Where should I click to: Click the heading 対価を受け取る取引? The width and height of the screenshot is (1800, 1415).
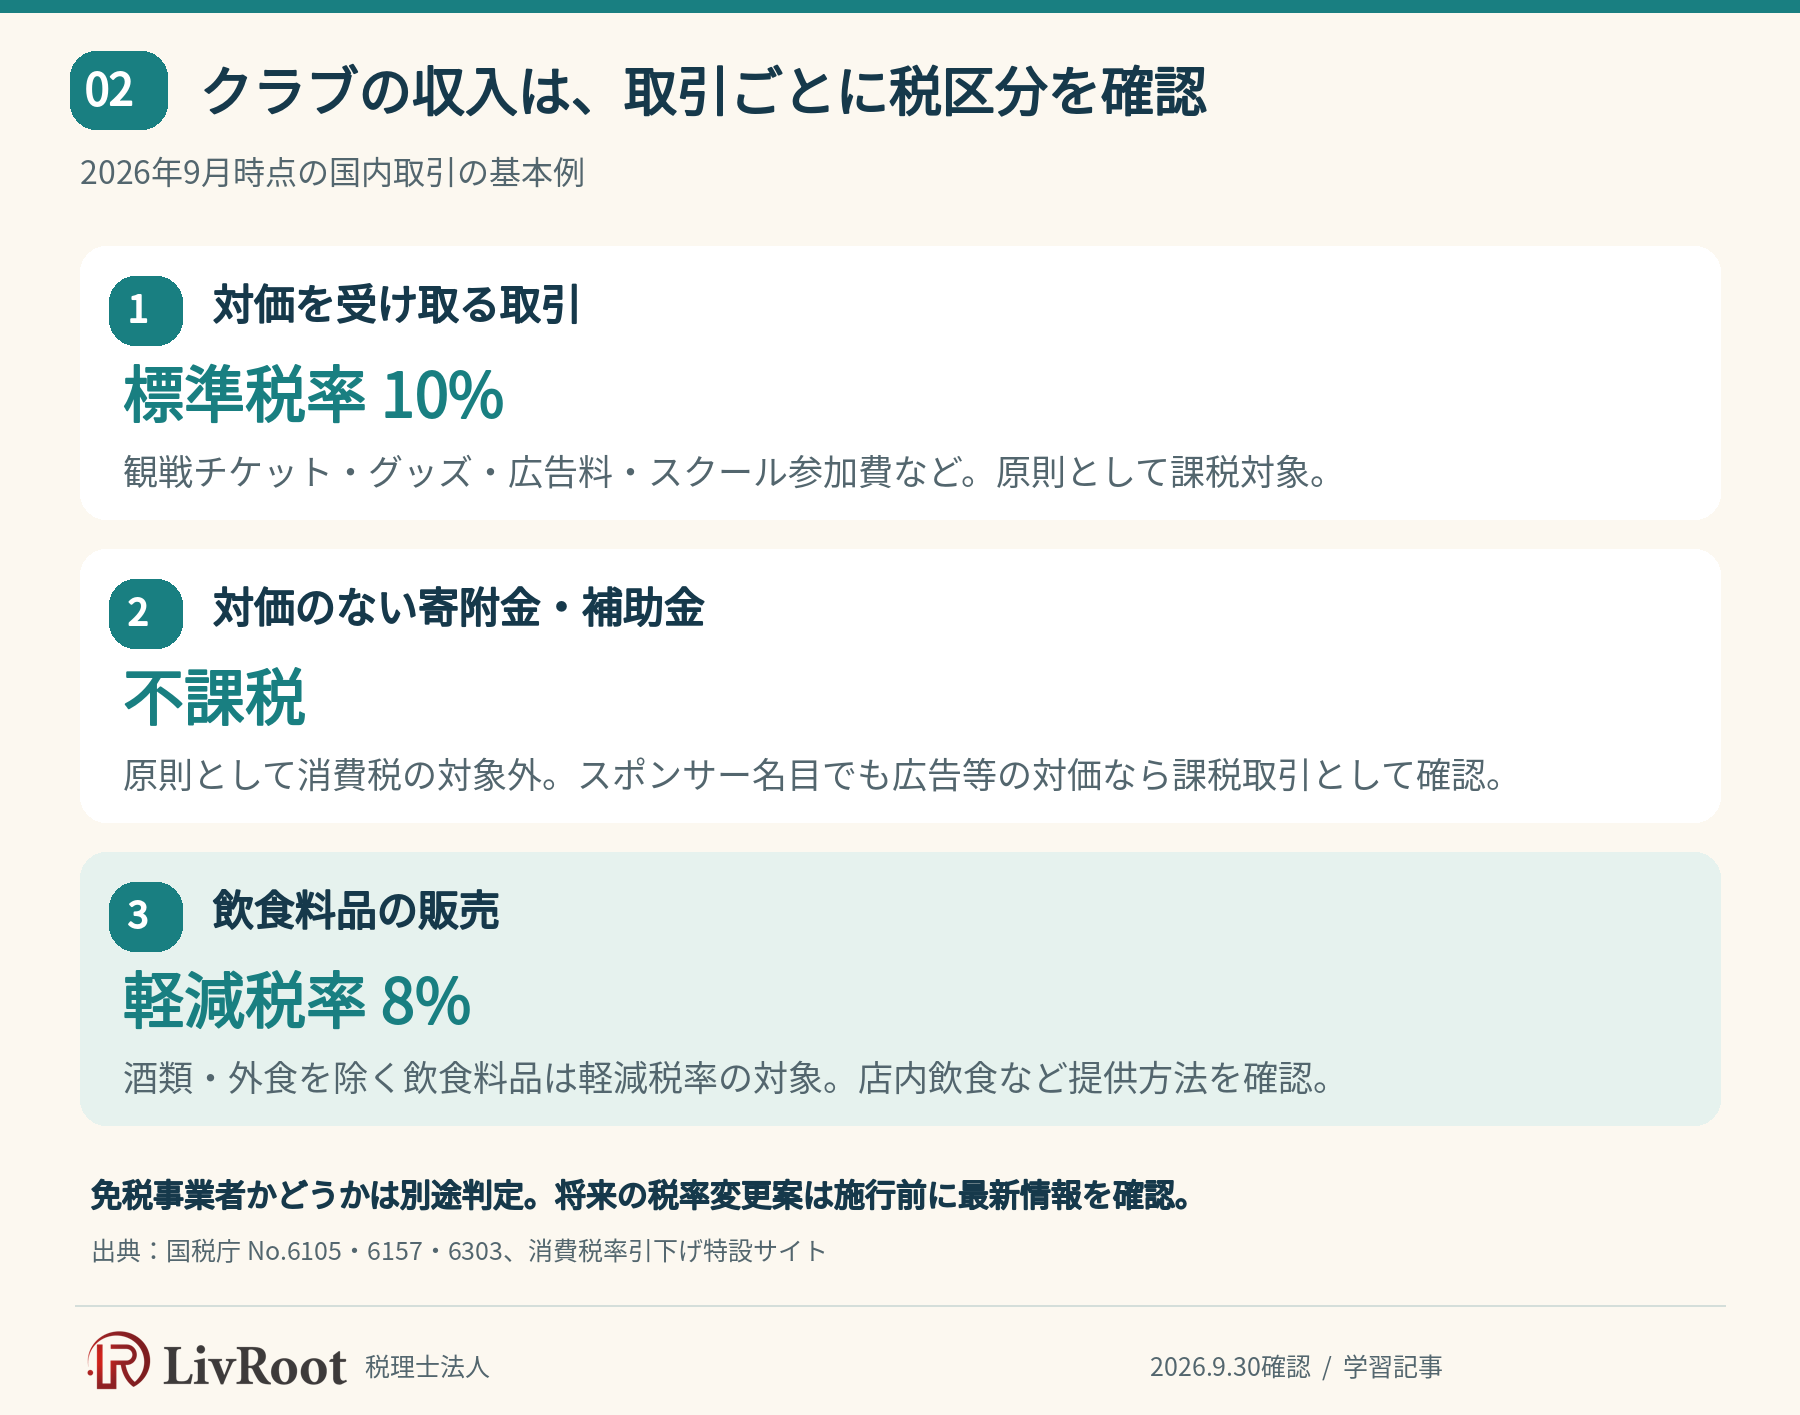click(x=397, y=305)
